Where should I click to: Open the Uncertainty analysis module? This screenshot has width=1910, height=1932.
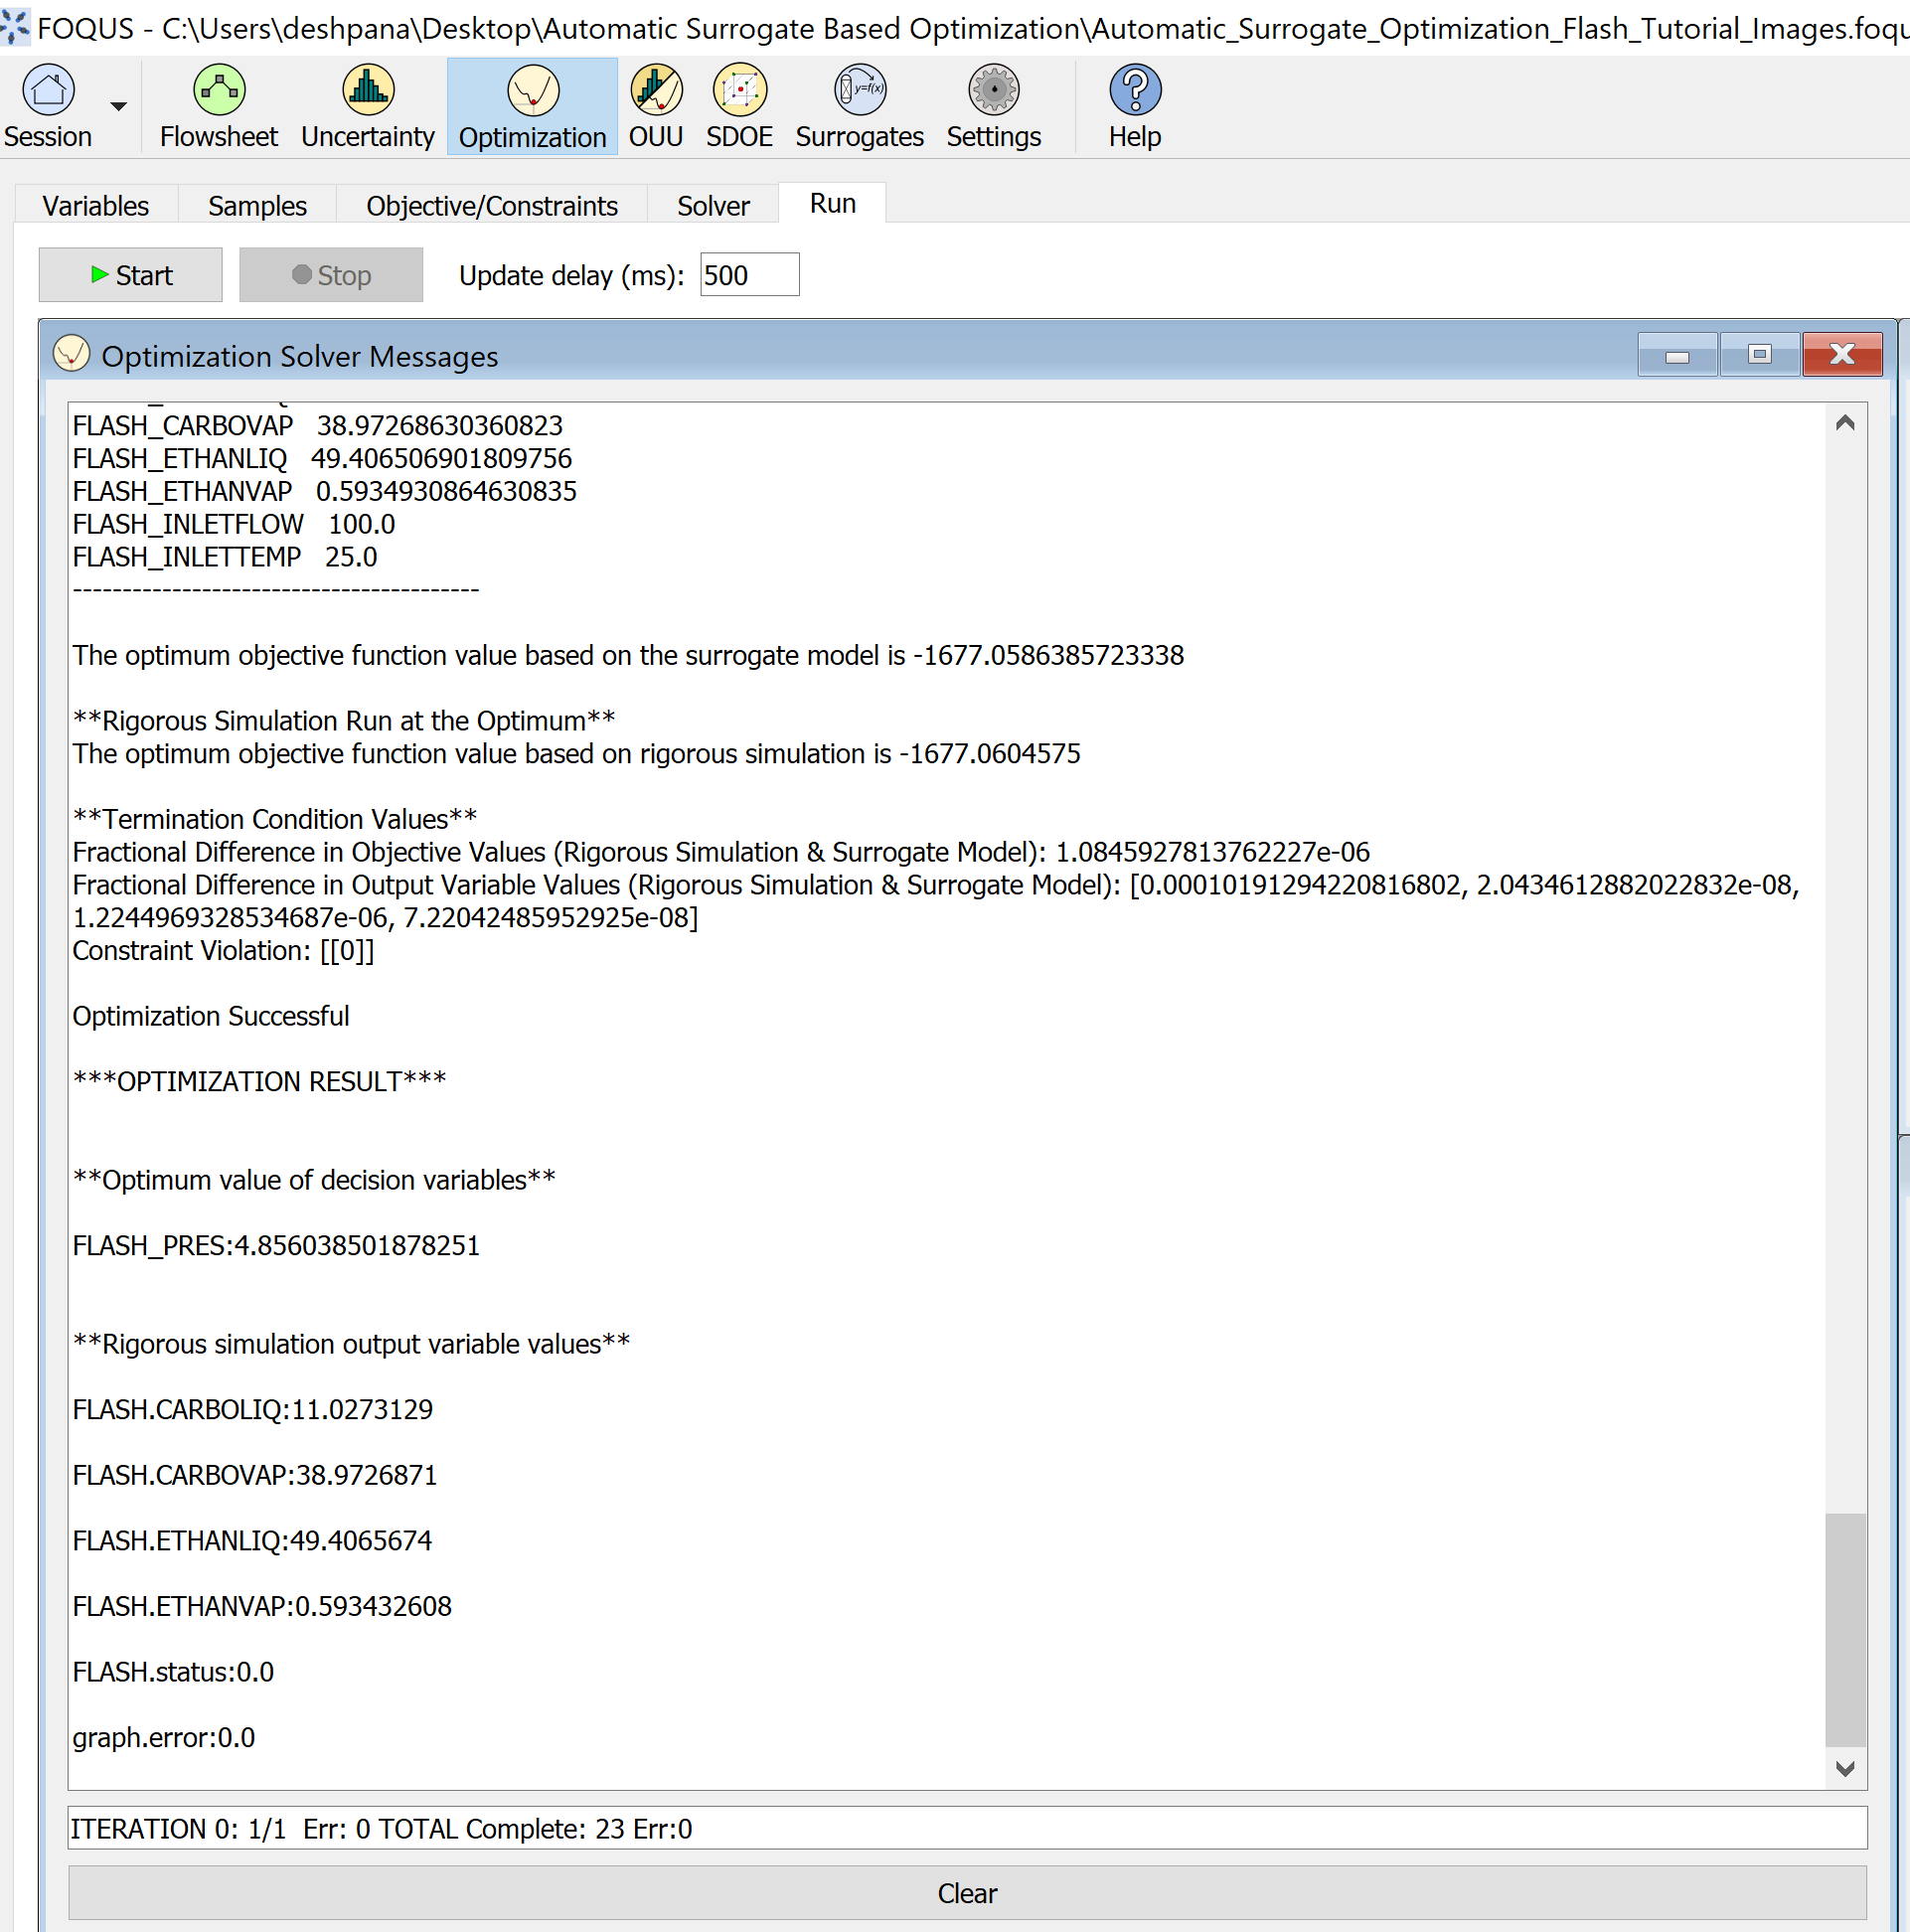coord(366,106)
